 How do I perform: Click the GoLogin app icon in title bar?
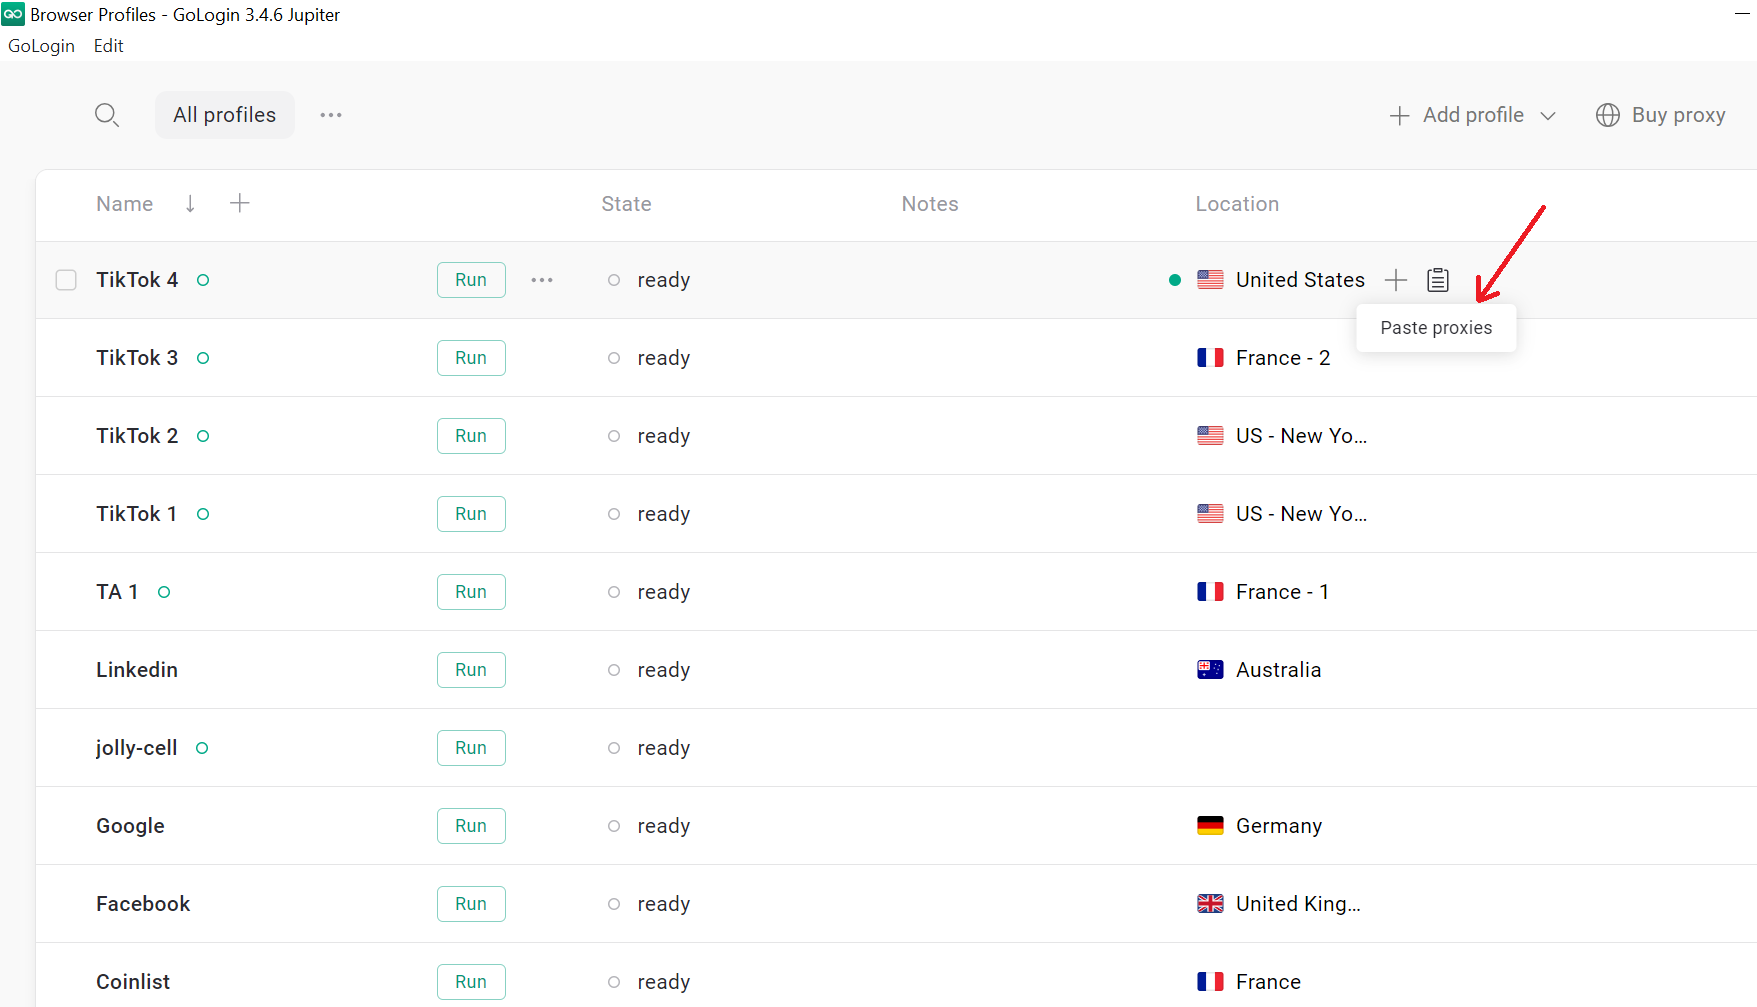pos(13,14)
